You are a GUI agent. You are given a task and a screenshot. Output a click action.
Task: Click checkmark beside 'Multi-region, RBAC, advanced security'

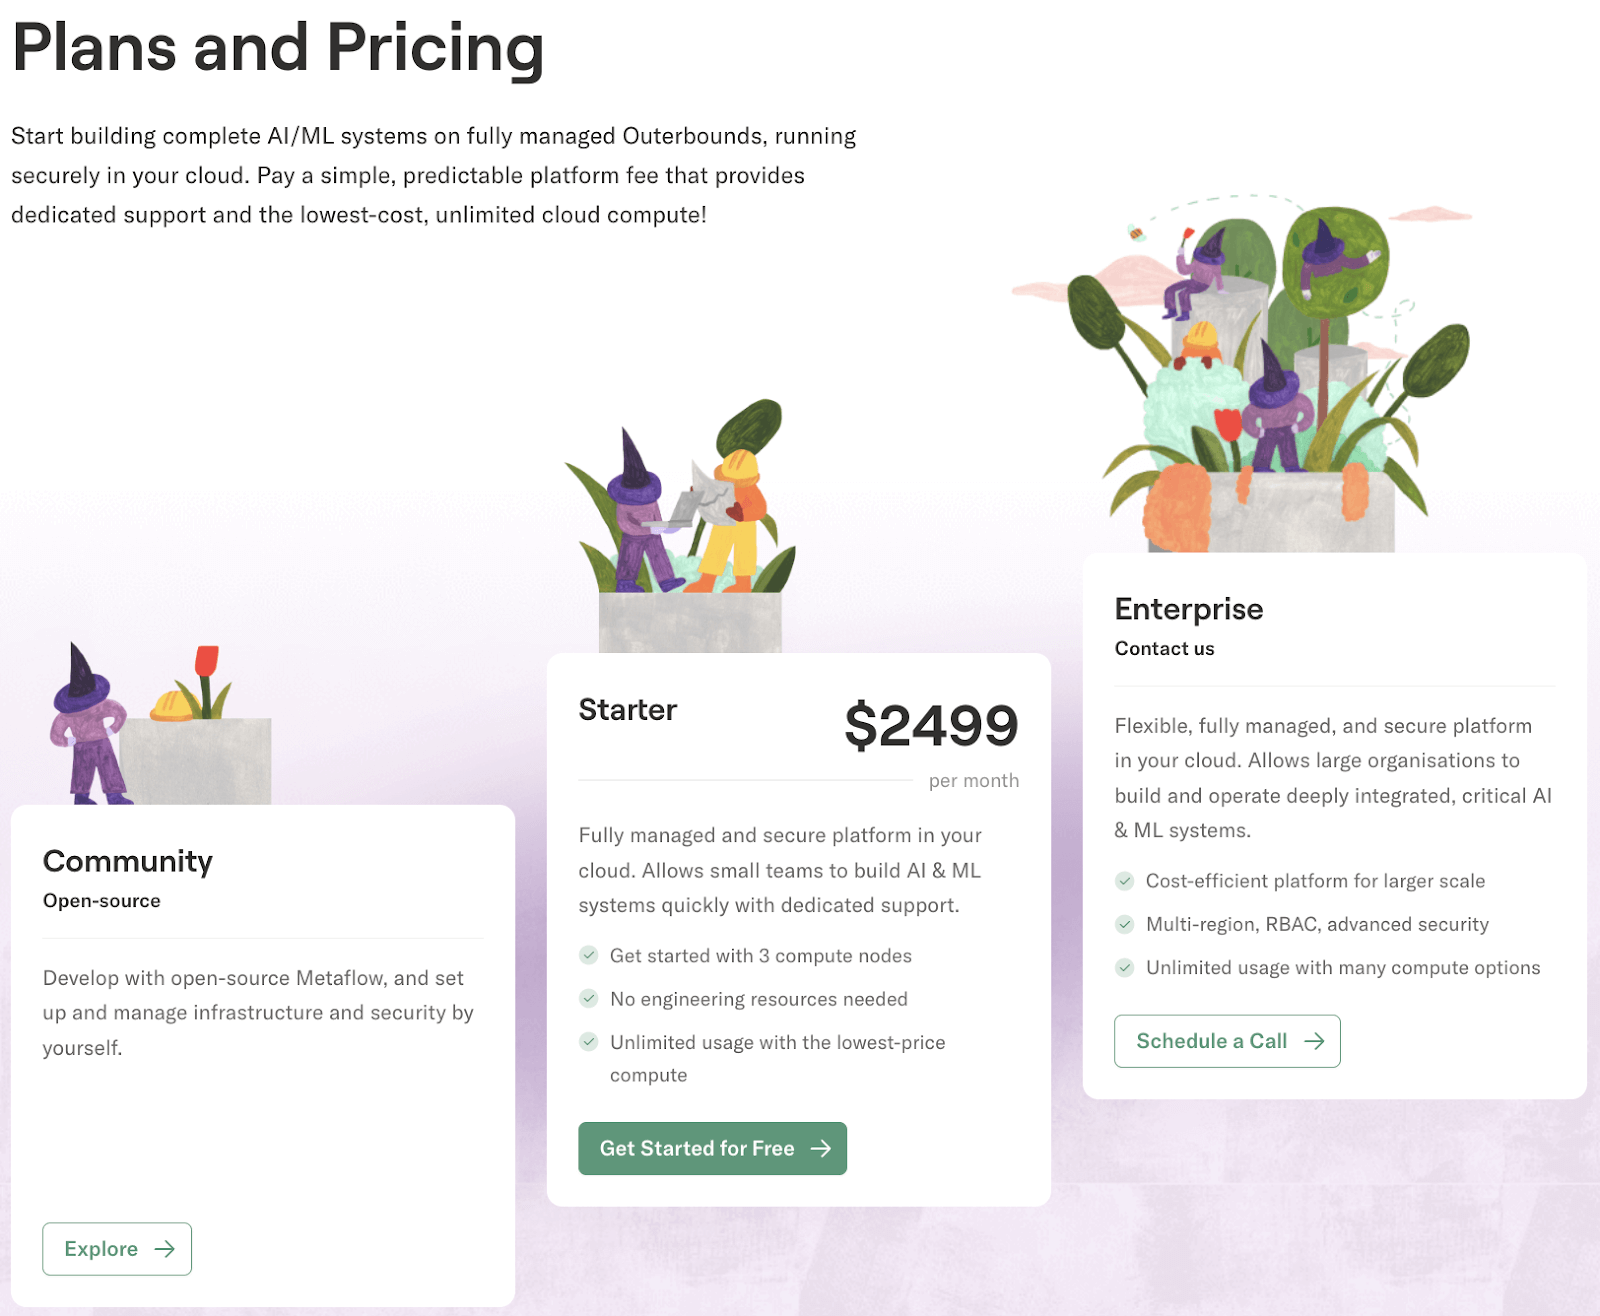pos(1125,924)
